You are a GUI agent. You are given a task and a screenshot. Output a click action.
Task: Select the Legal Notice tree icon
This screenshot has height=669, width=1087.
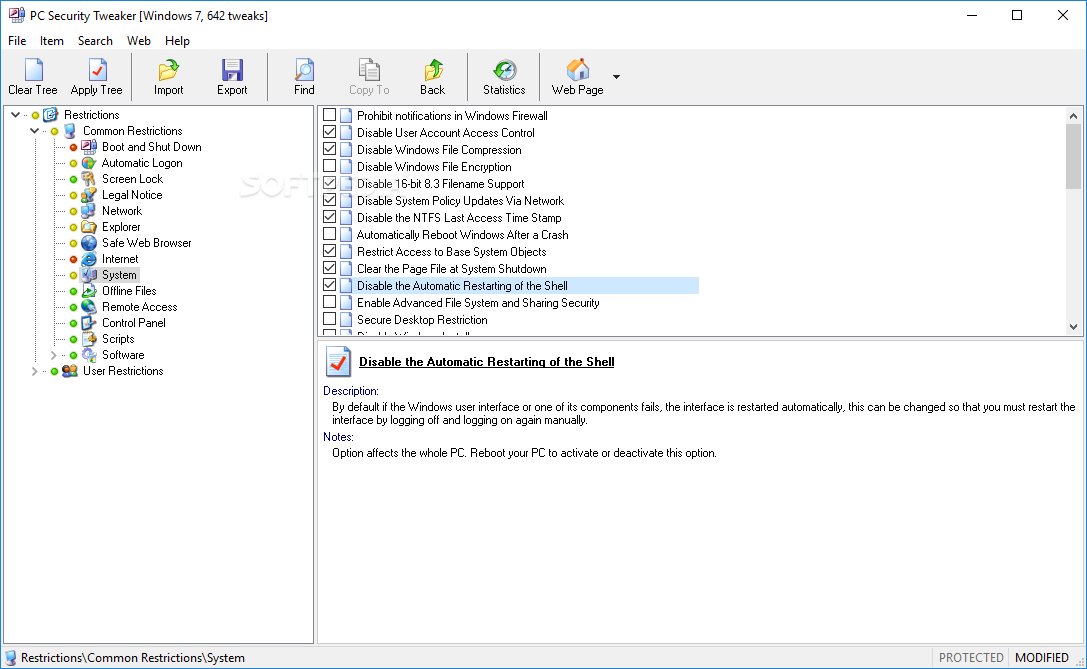89,195
